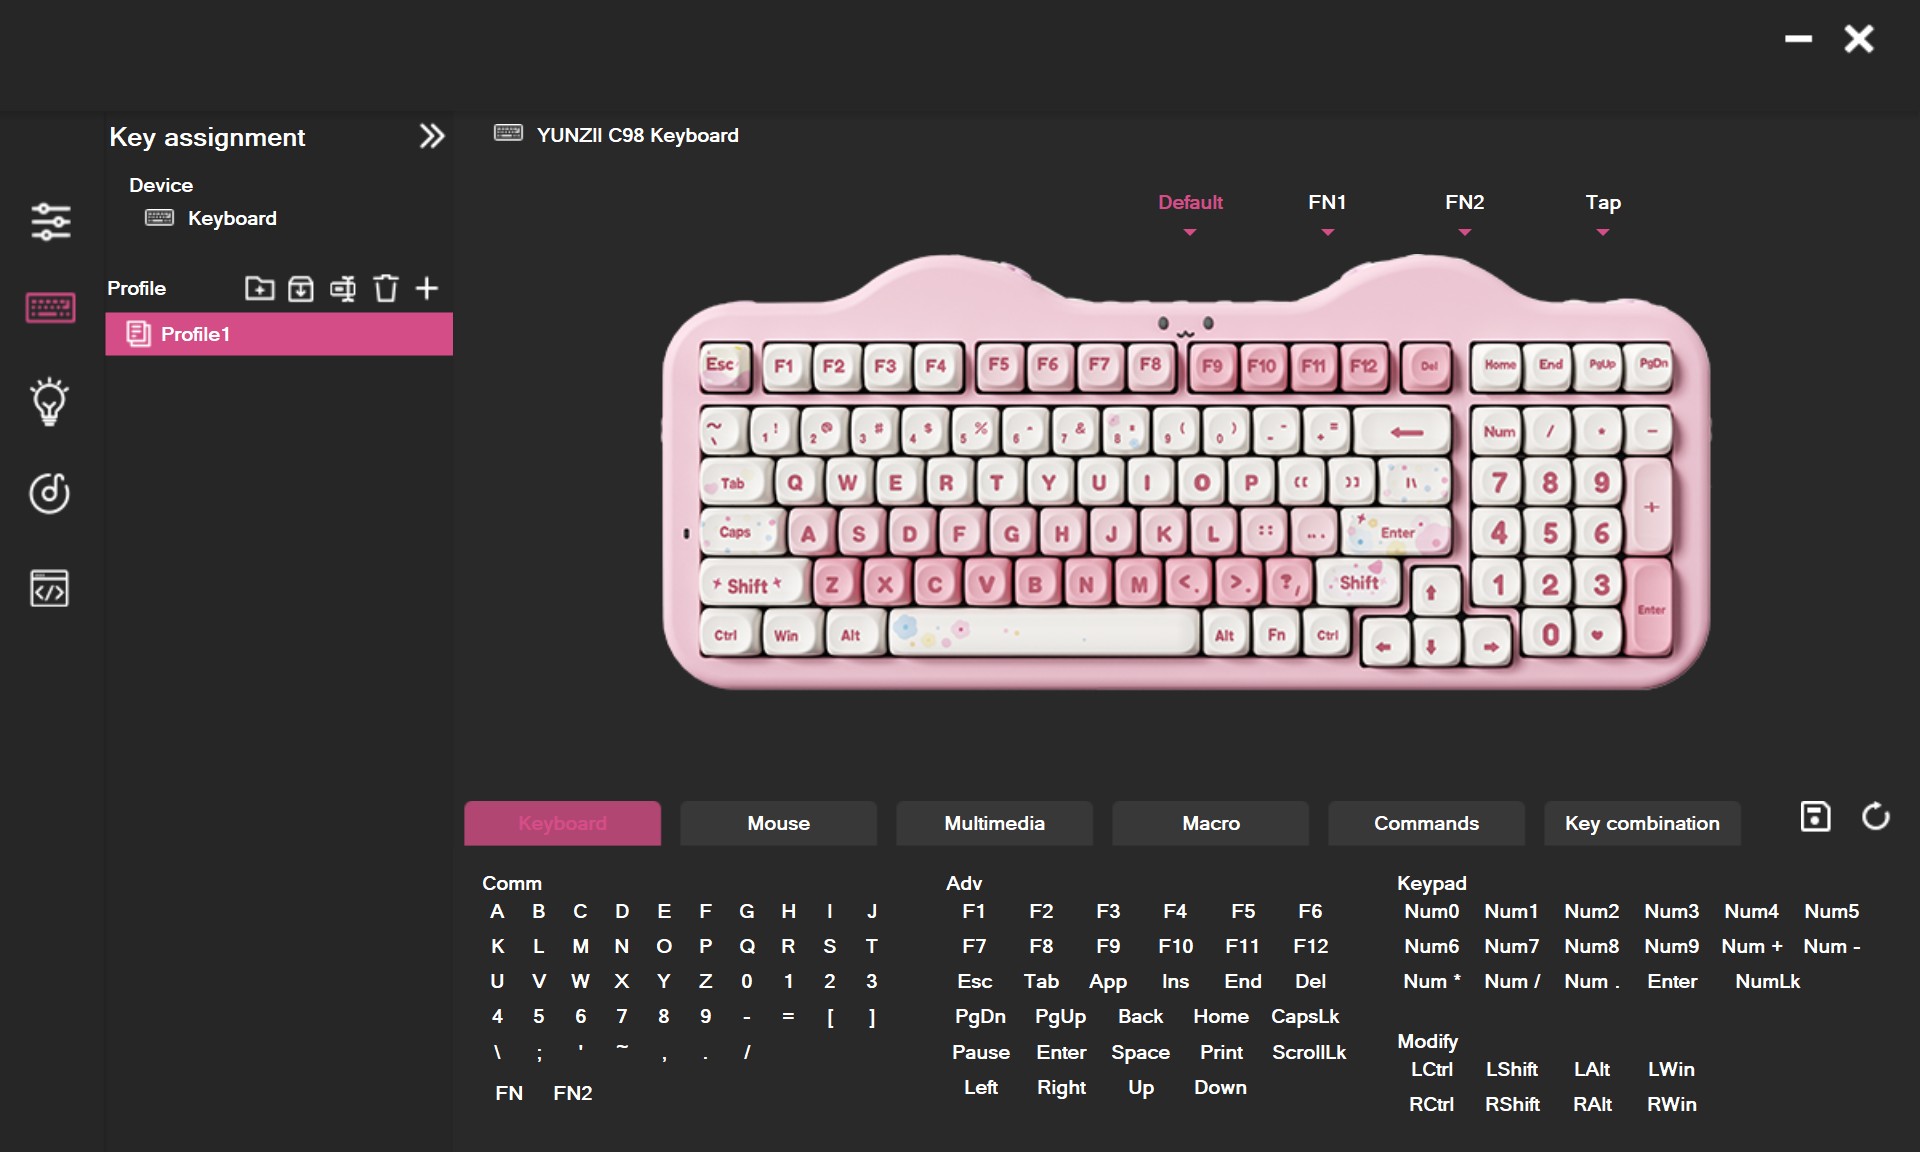This screenshot has width=1920, height=1152.
Task: Click the F5 key on keyboard image
Action: tap(998, 365)
